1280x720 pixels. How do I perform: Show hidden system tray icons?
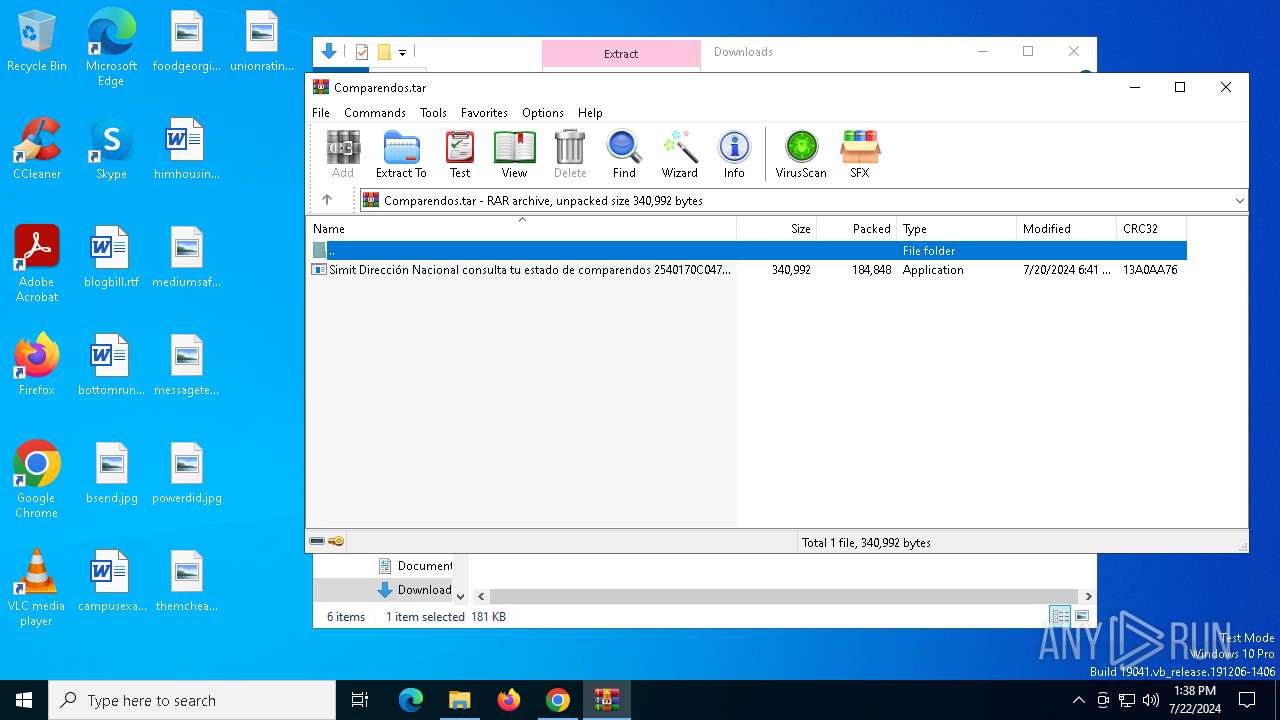pos(1078,700)
